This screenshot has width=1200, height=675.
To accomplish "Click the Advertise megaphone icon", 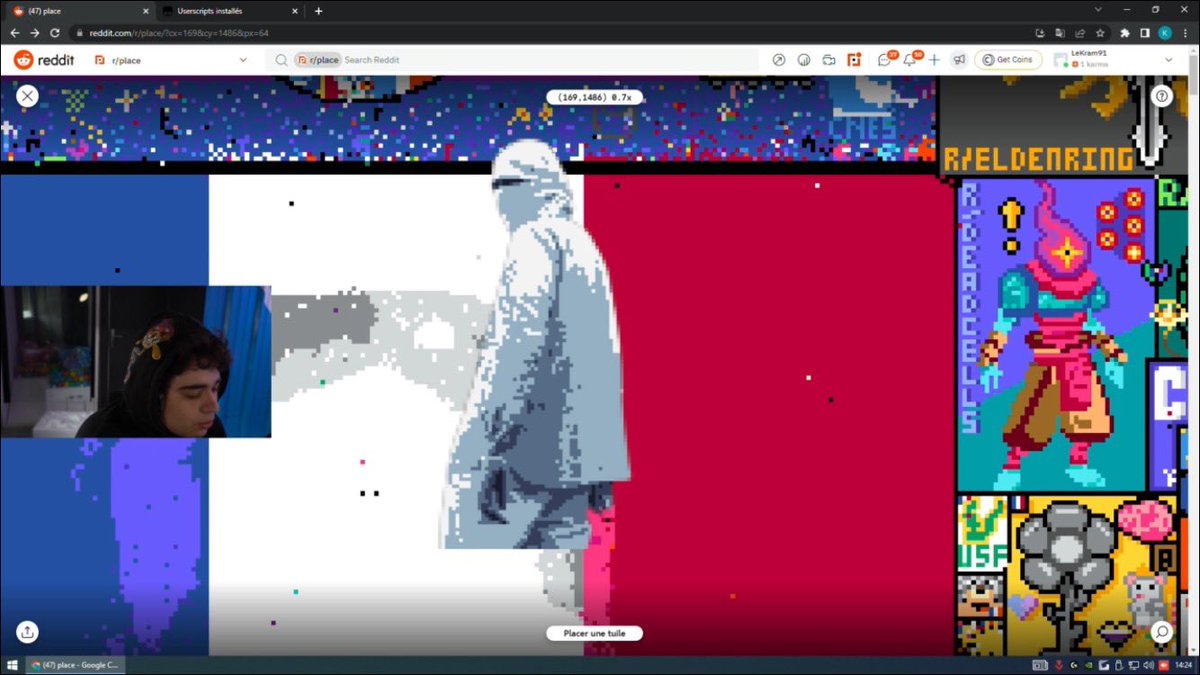I will [959, 60].
